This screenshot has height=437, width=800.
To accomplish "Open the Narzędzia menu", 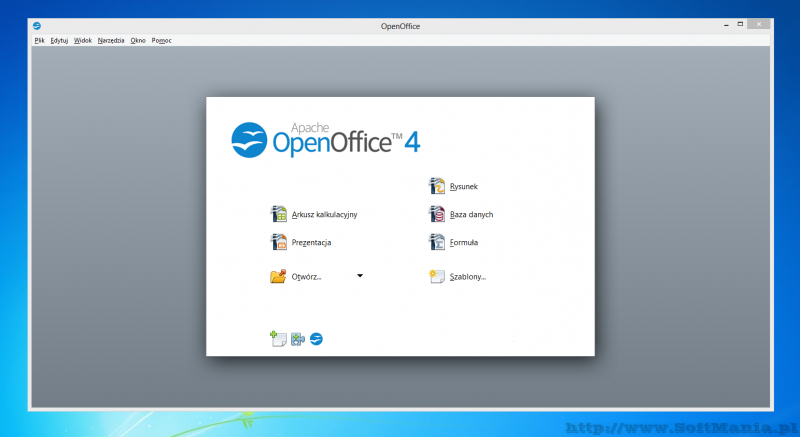I will pos(111,40).
